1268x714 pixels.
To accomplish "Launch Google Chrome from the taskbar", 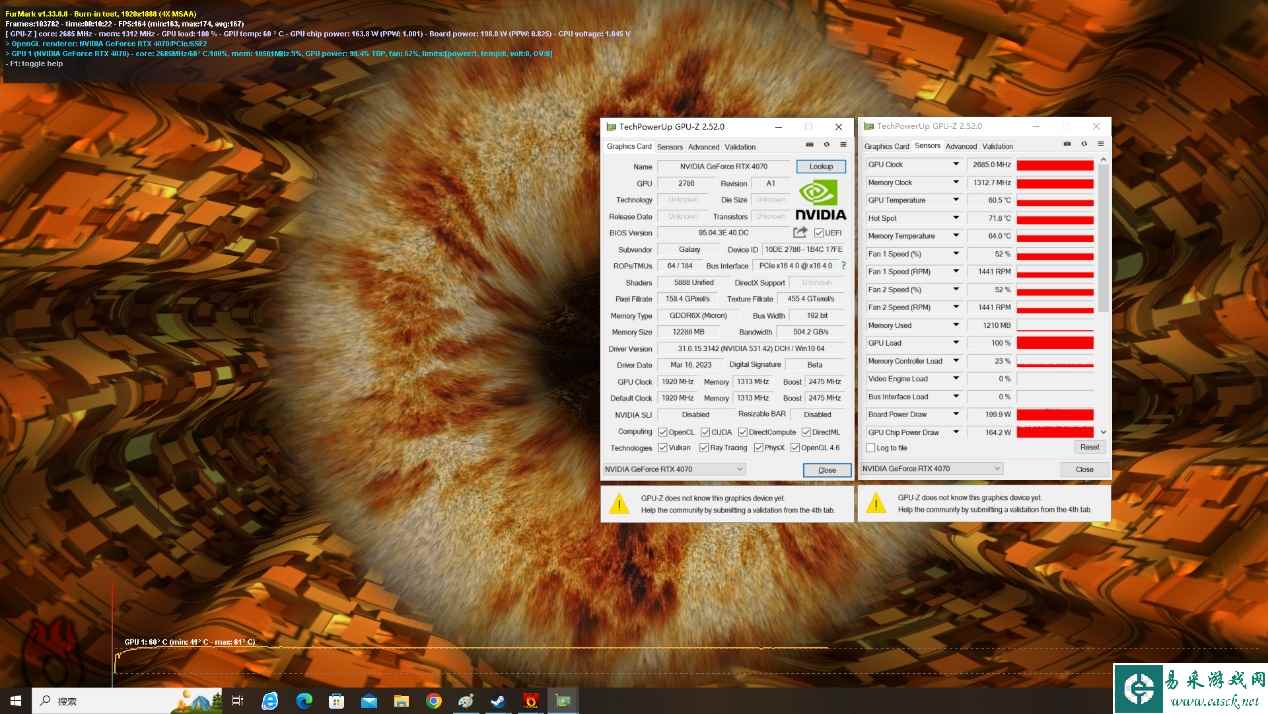I will click(434, 701).
